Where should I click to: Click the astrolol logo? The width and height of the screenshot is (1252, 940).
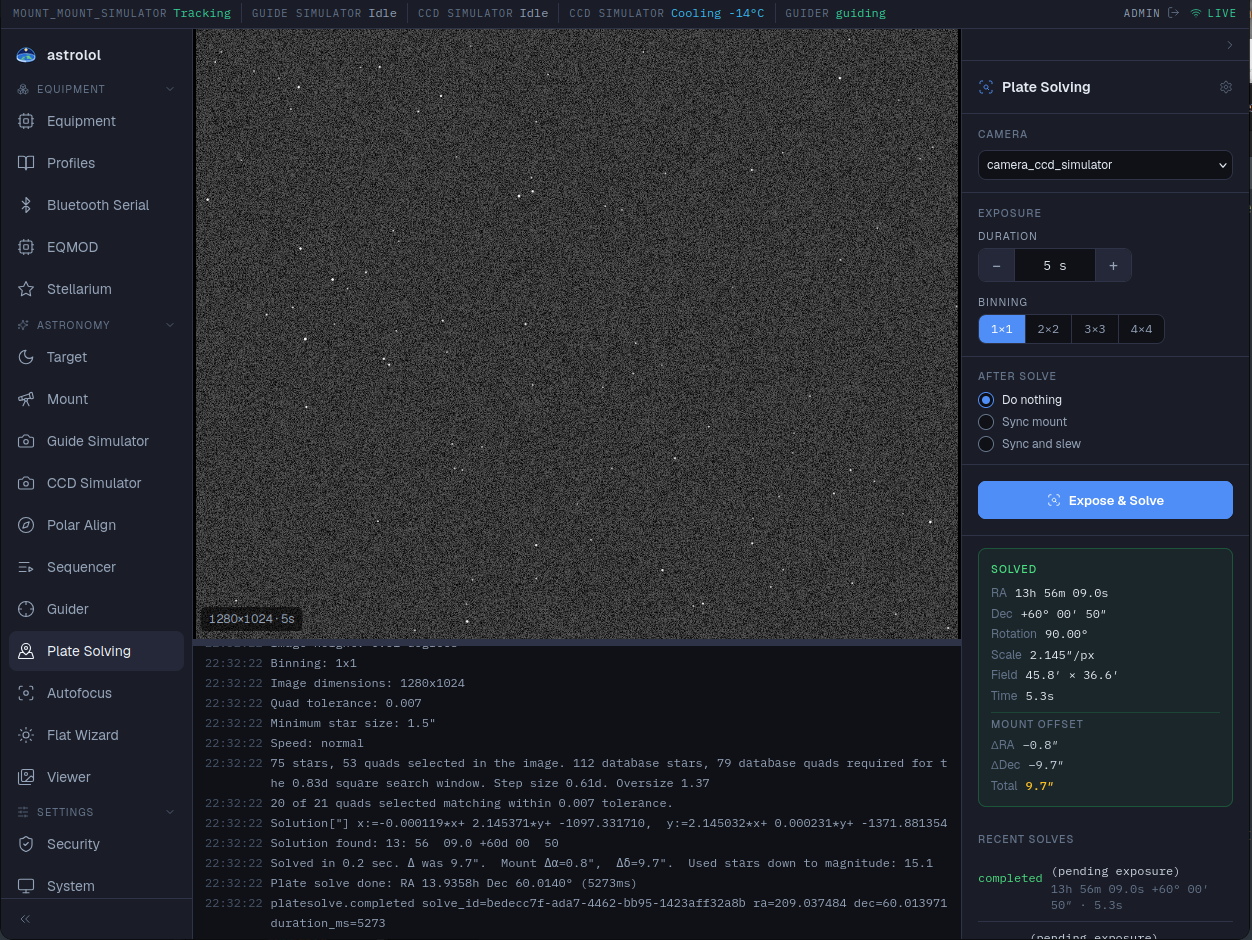[x=26, y=55]
